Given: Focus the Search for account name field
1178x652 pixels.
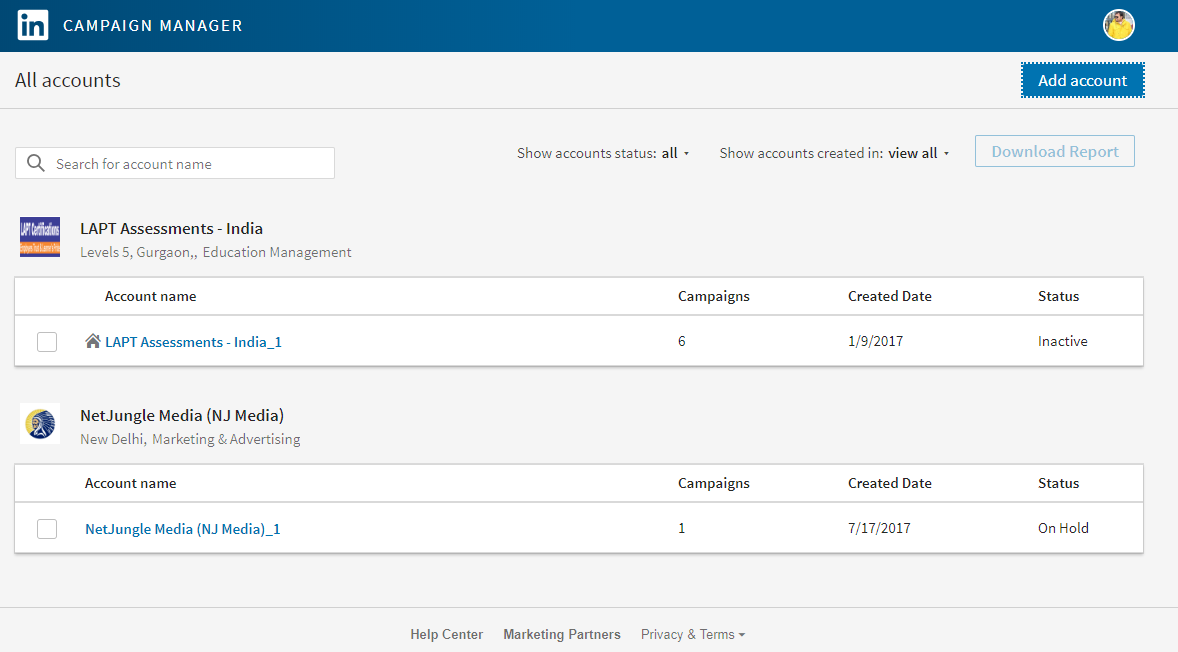Looking at the screenshot, I should 175,163.
